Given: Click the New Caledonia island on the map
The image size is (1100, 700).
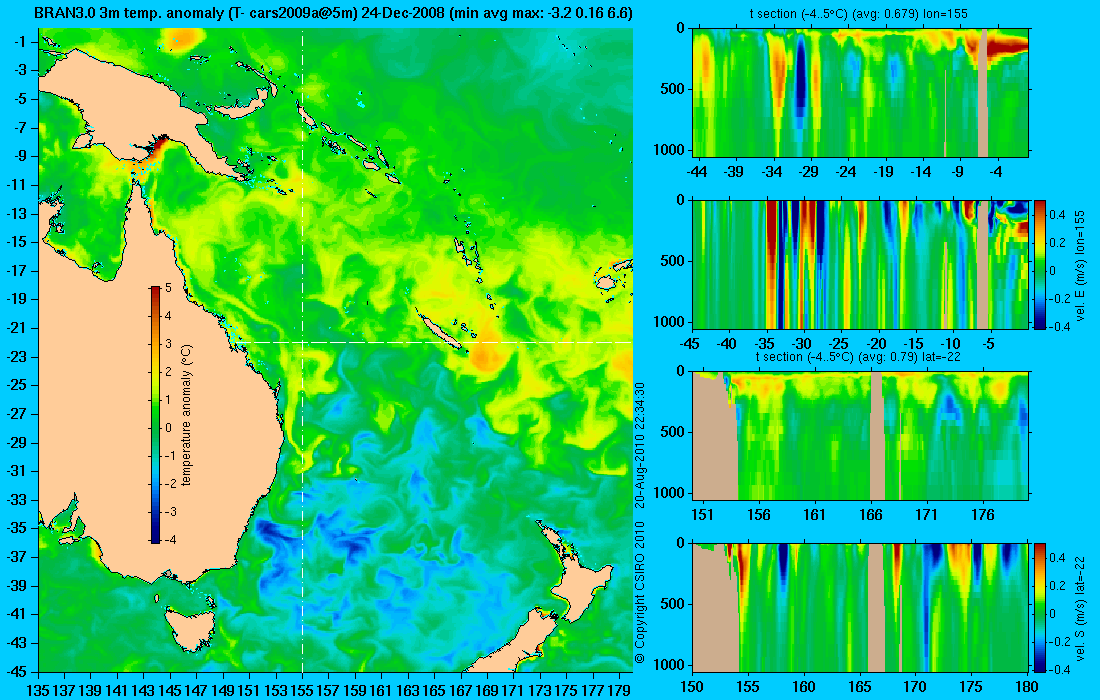Looking at the screenshot, I should (440, 332).
